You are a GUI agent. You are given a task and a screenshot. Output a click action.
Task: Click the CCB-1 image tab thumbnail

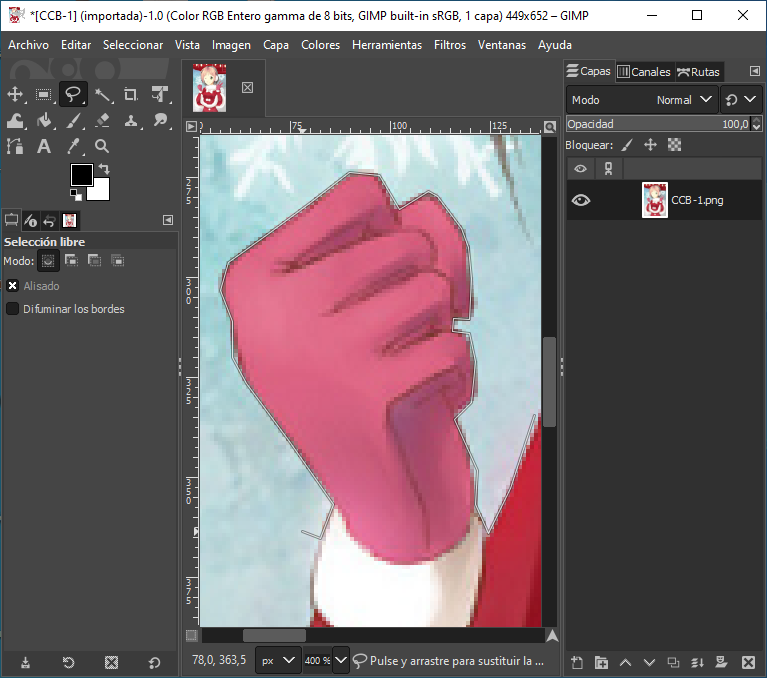point(209,88)
